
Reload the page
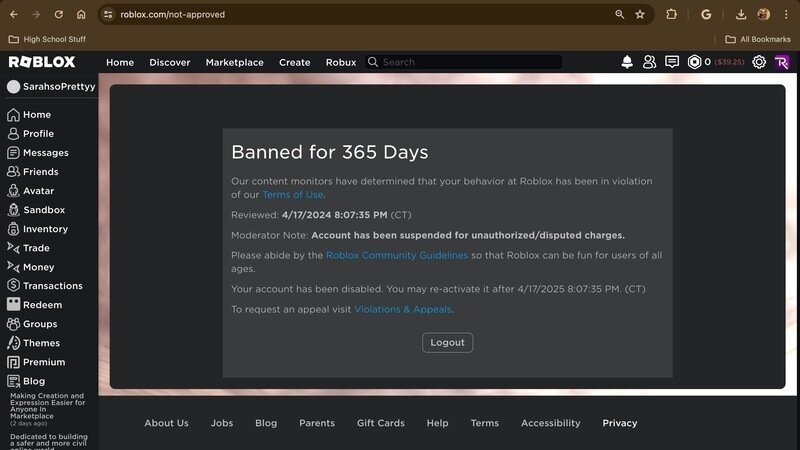[x=59, y=14]
